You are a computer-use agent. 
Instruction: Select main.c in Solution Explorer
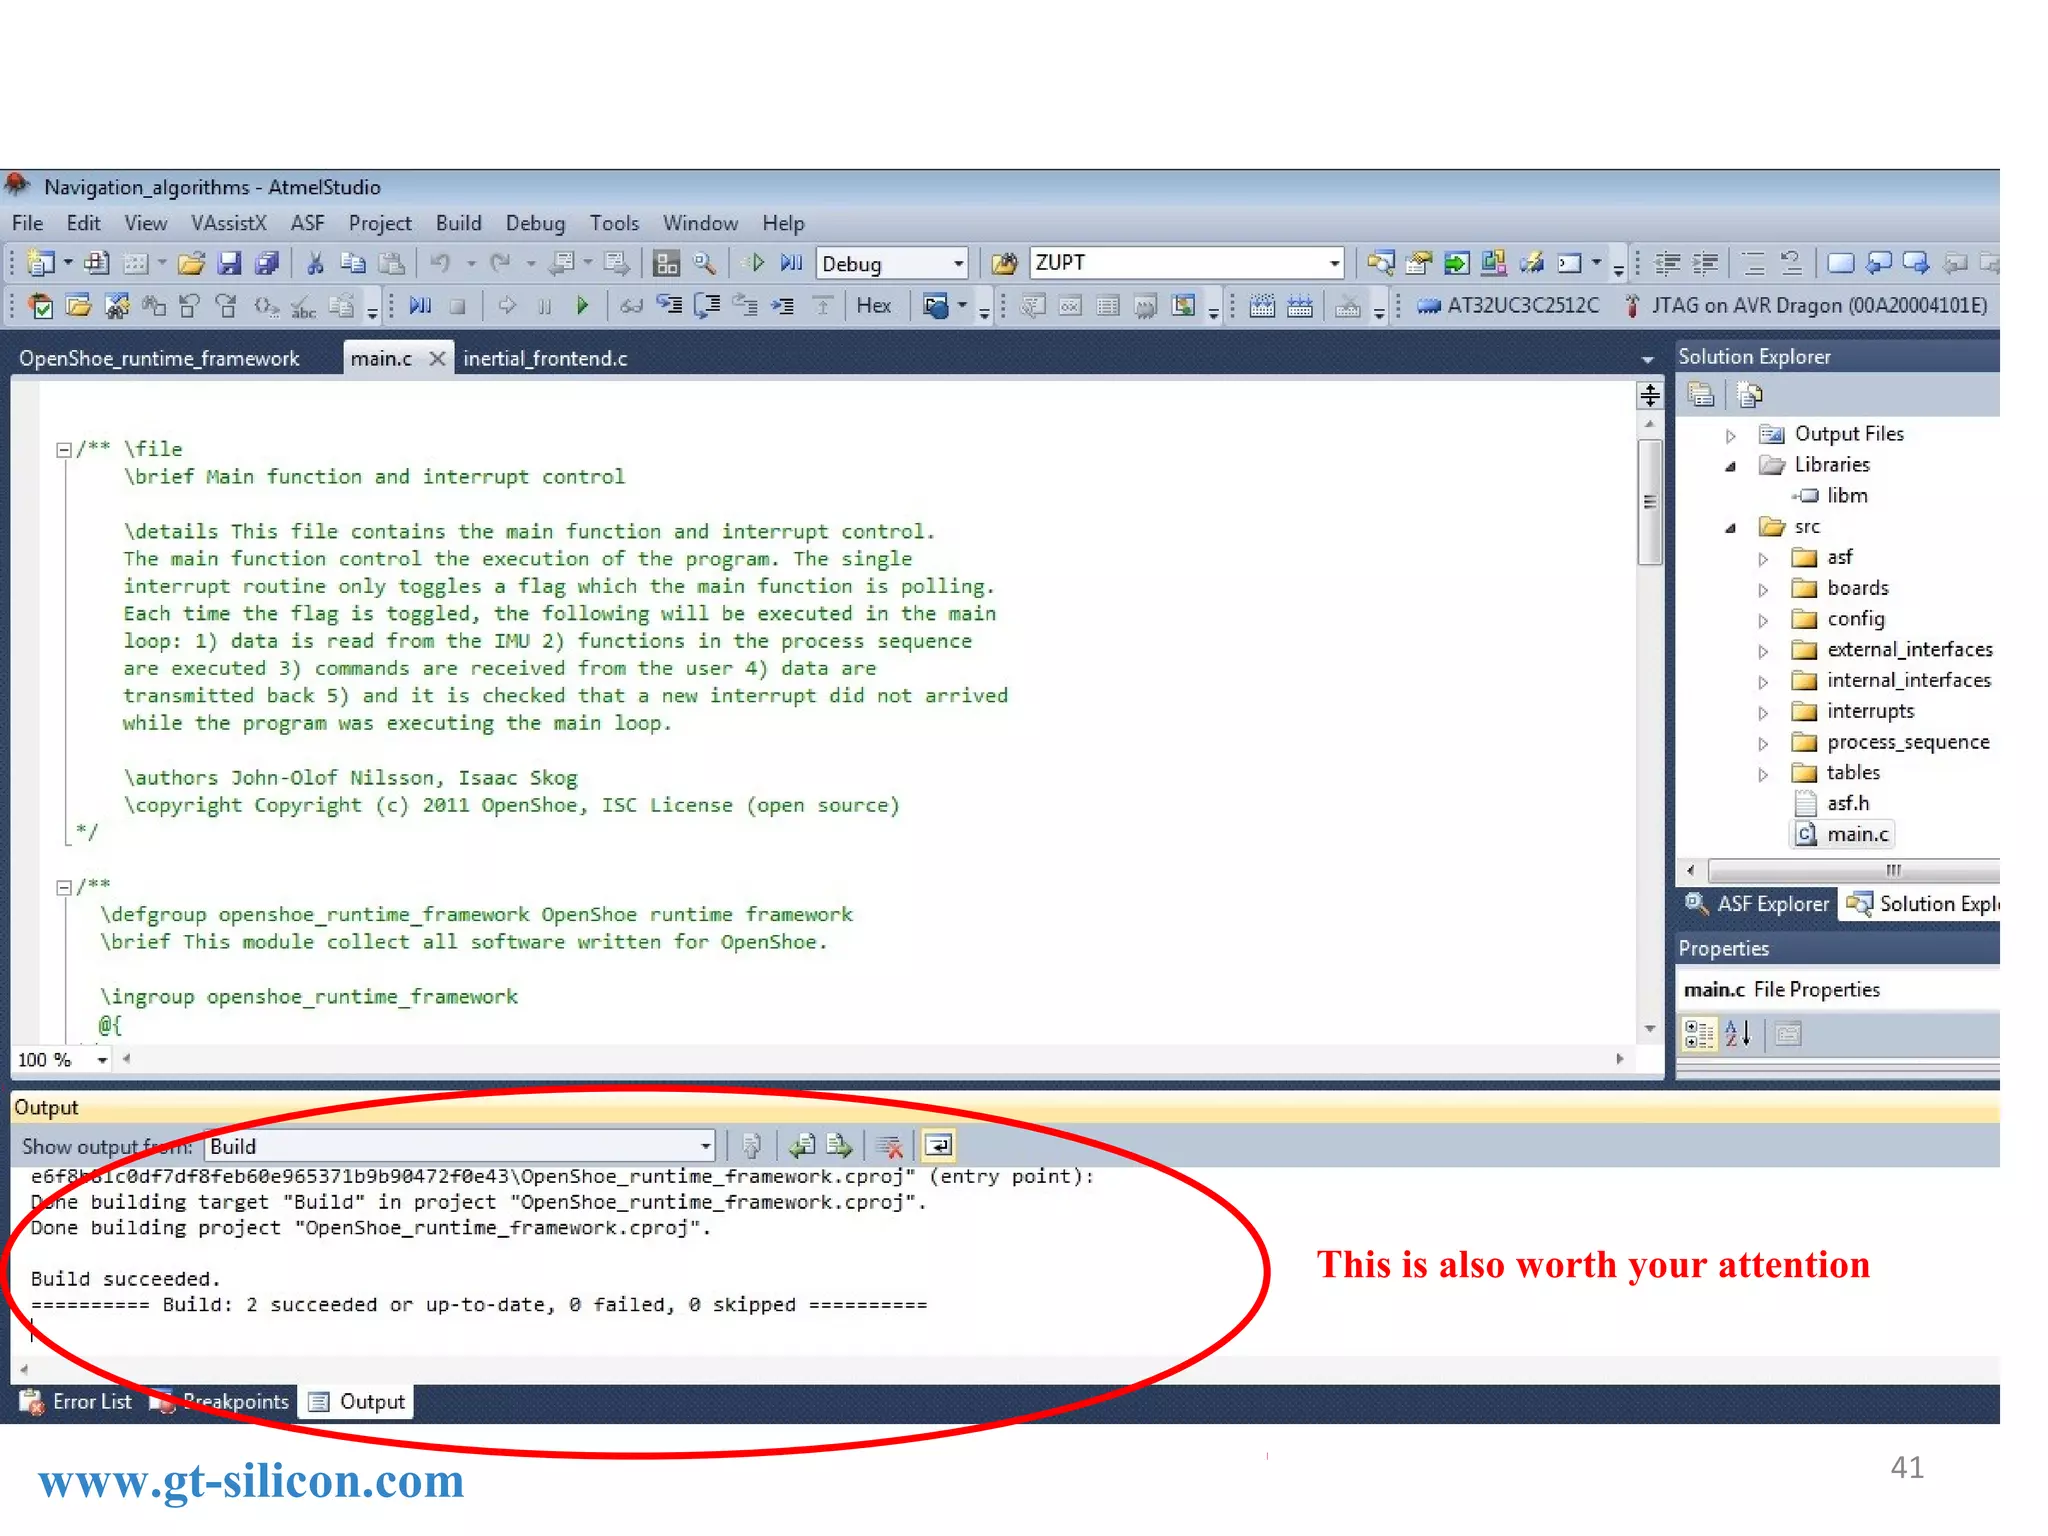click(x=1856, y=834)
